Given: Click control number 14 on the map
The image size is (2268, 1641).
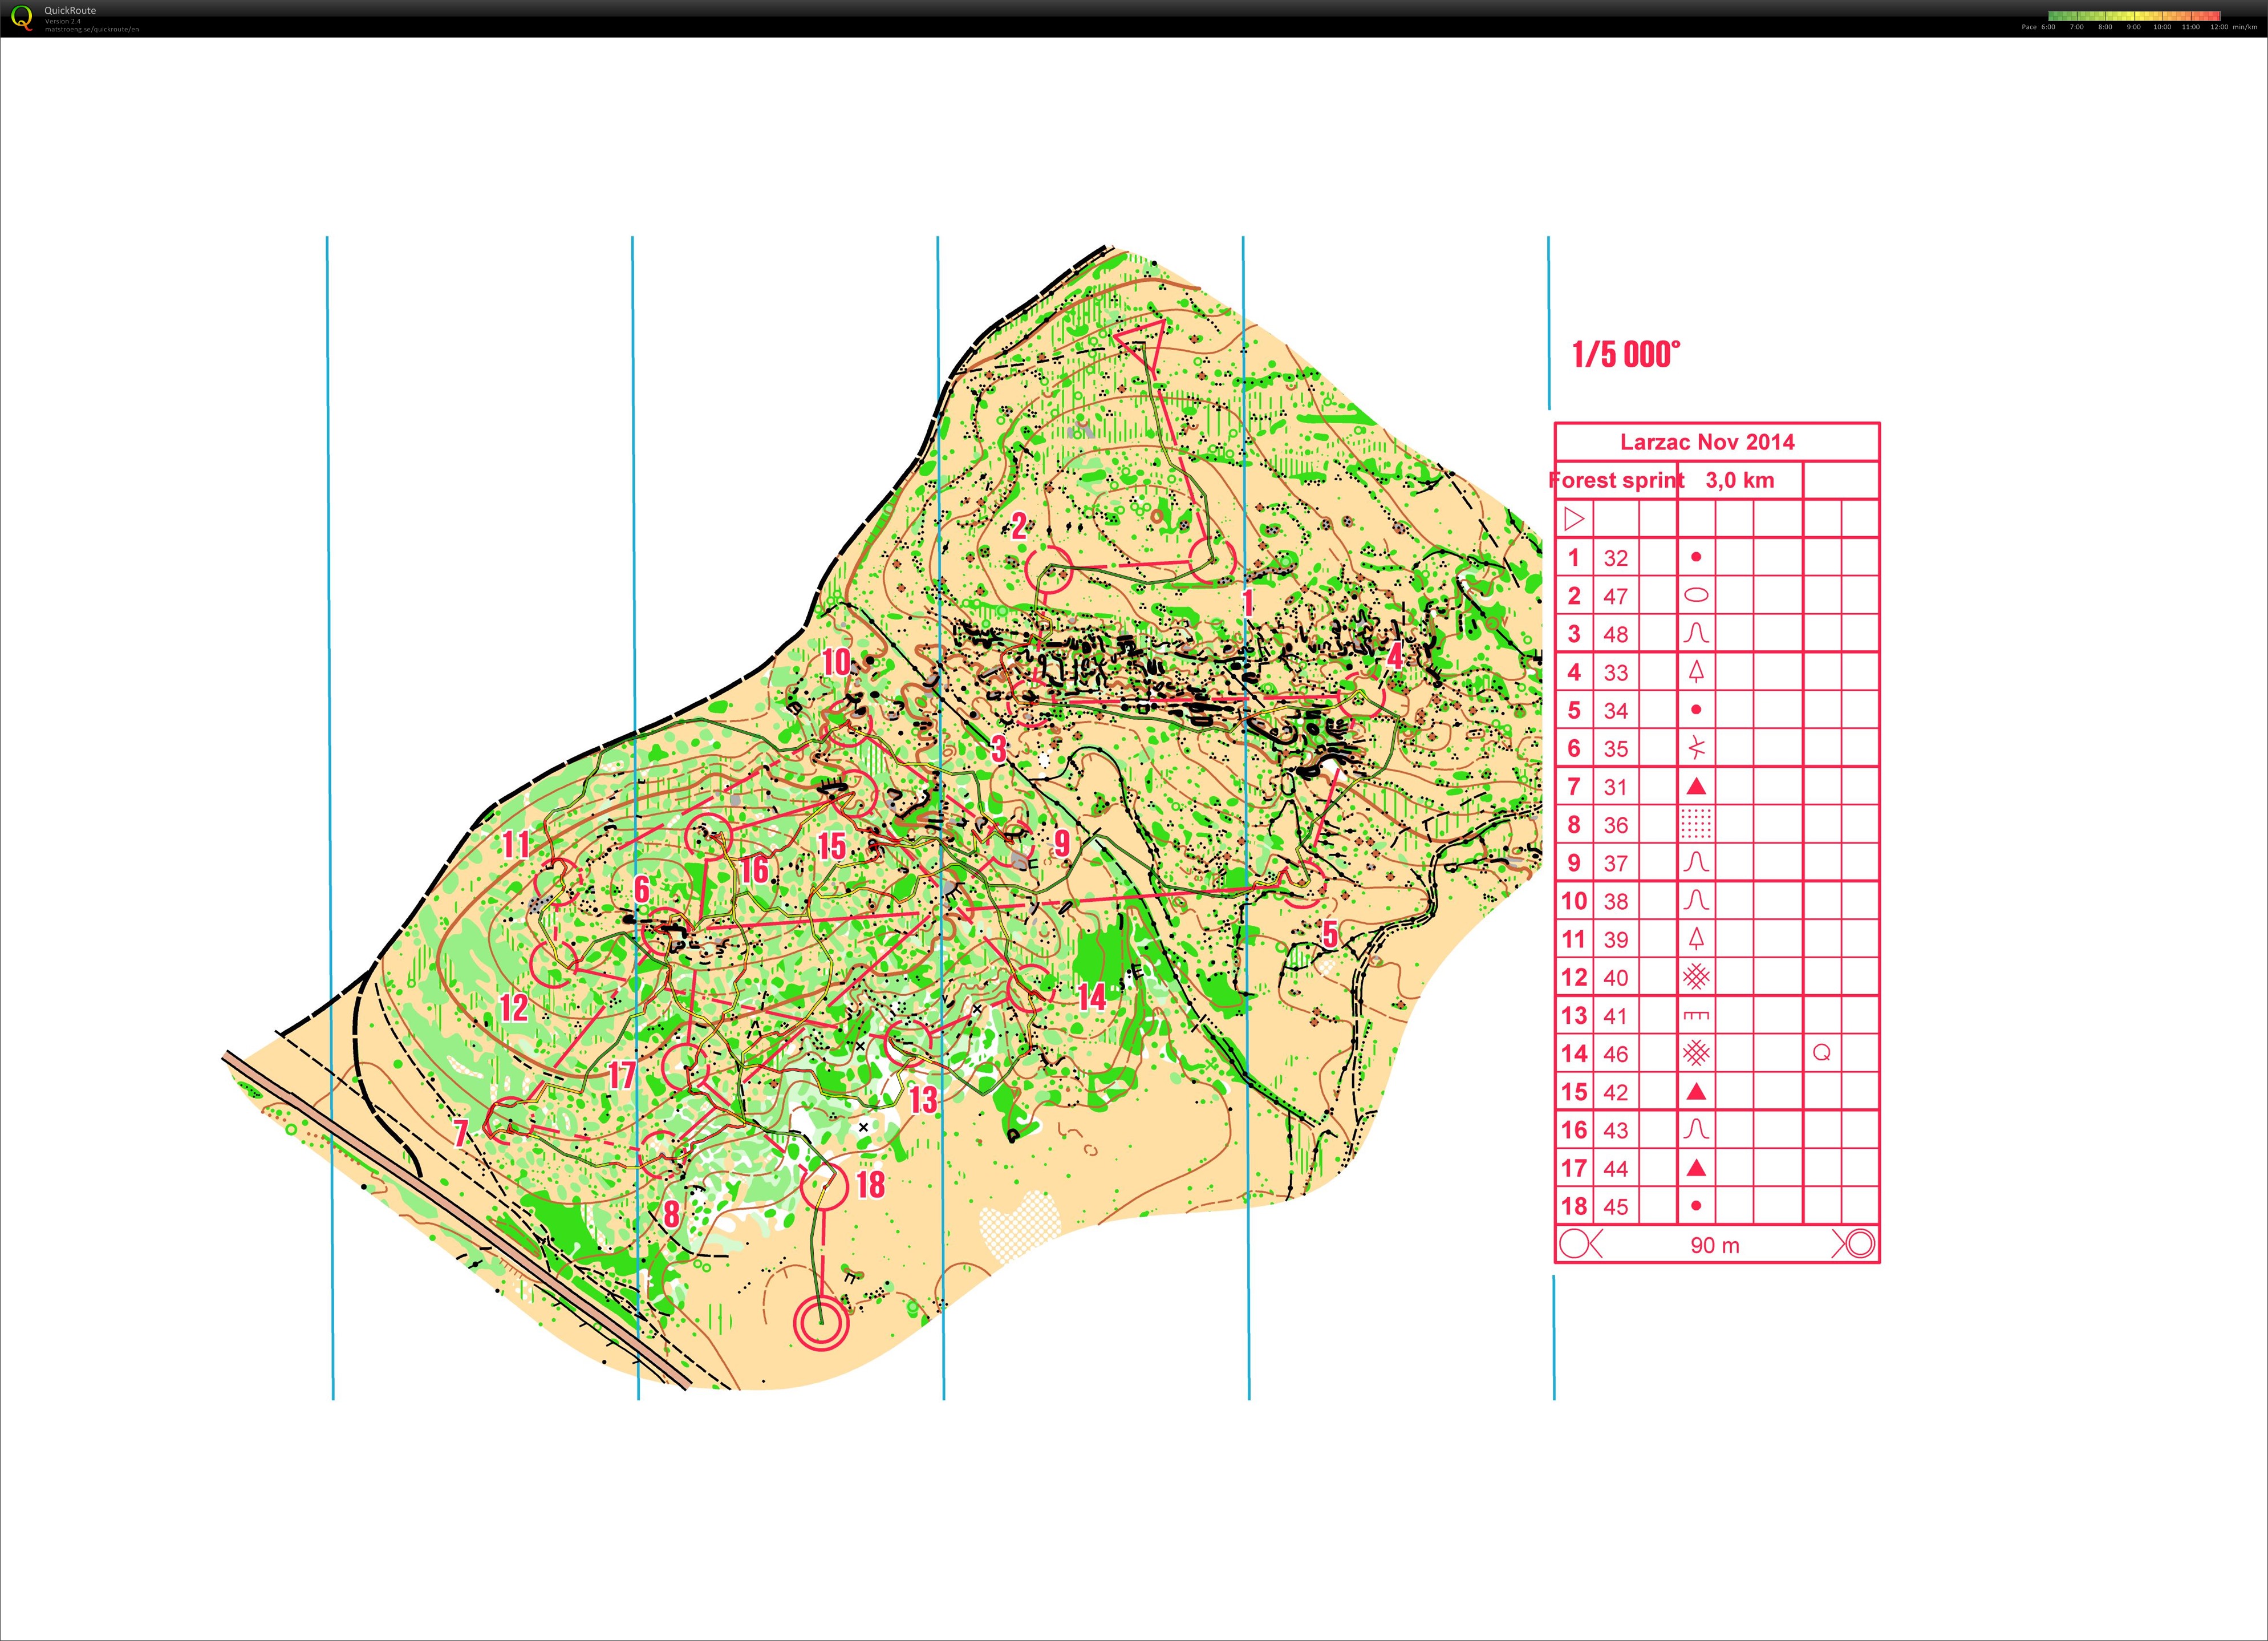Looking at the screenshot, I should tap(1092, 996).
